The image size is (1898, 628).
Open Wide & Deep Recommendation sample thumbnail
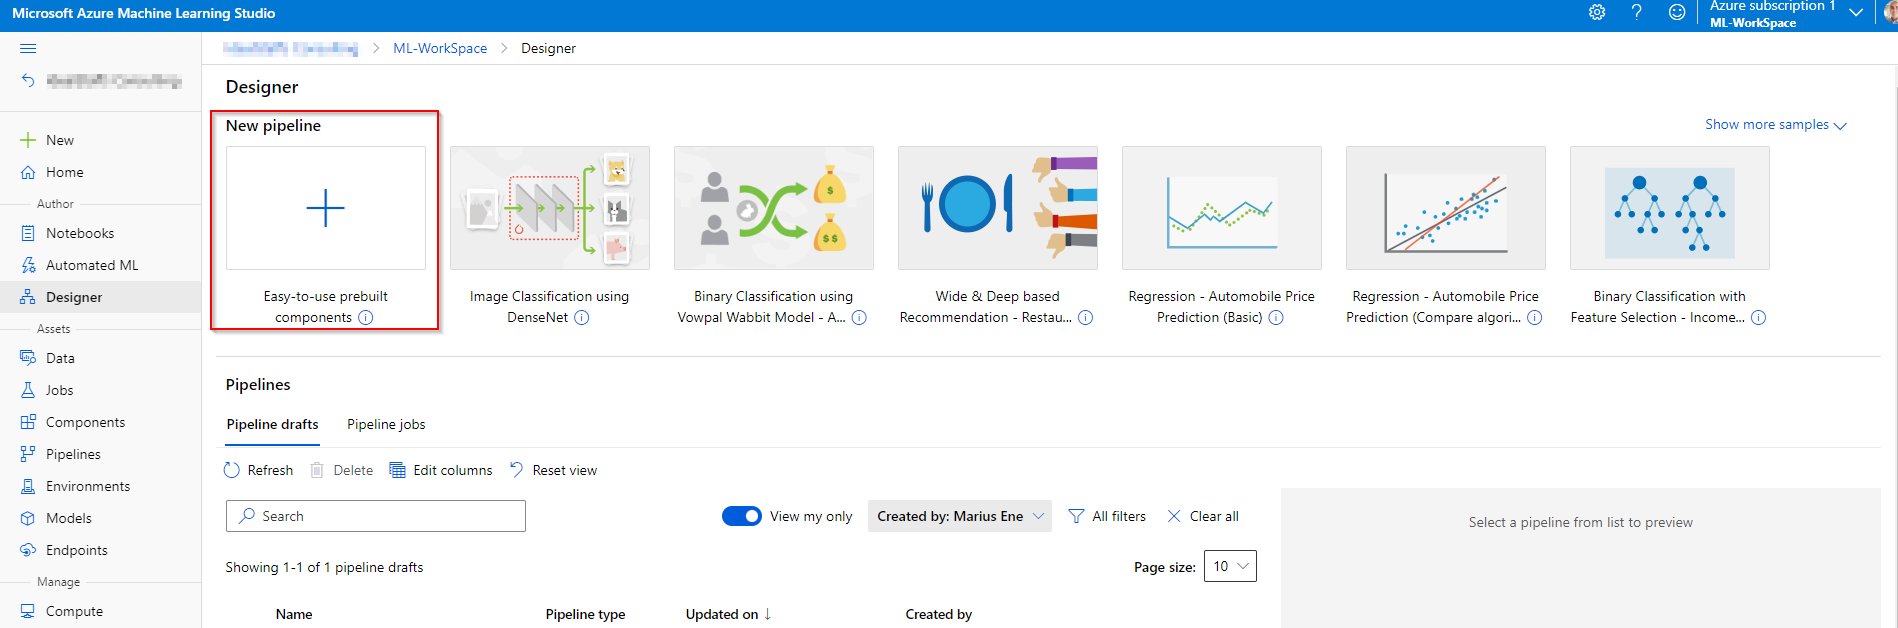997,208
